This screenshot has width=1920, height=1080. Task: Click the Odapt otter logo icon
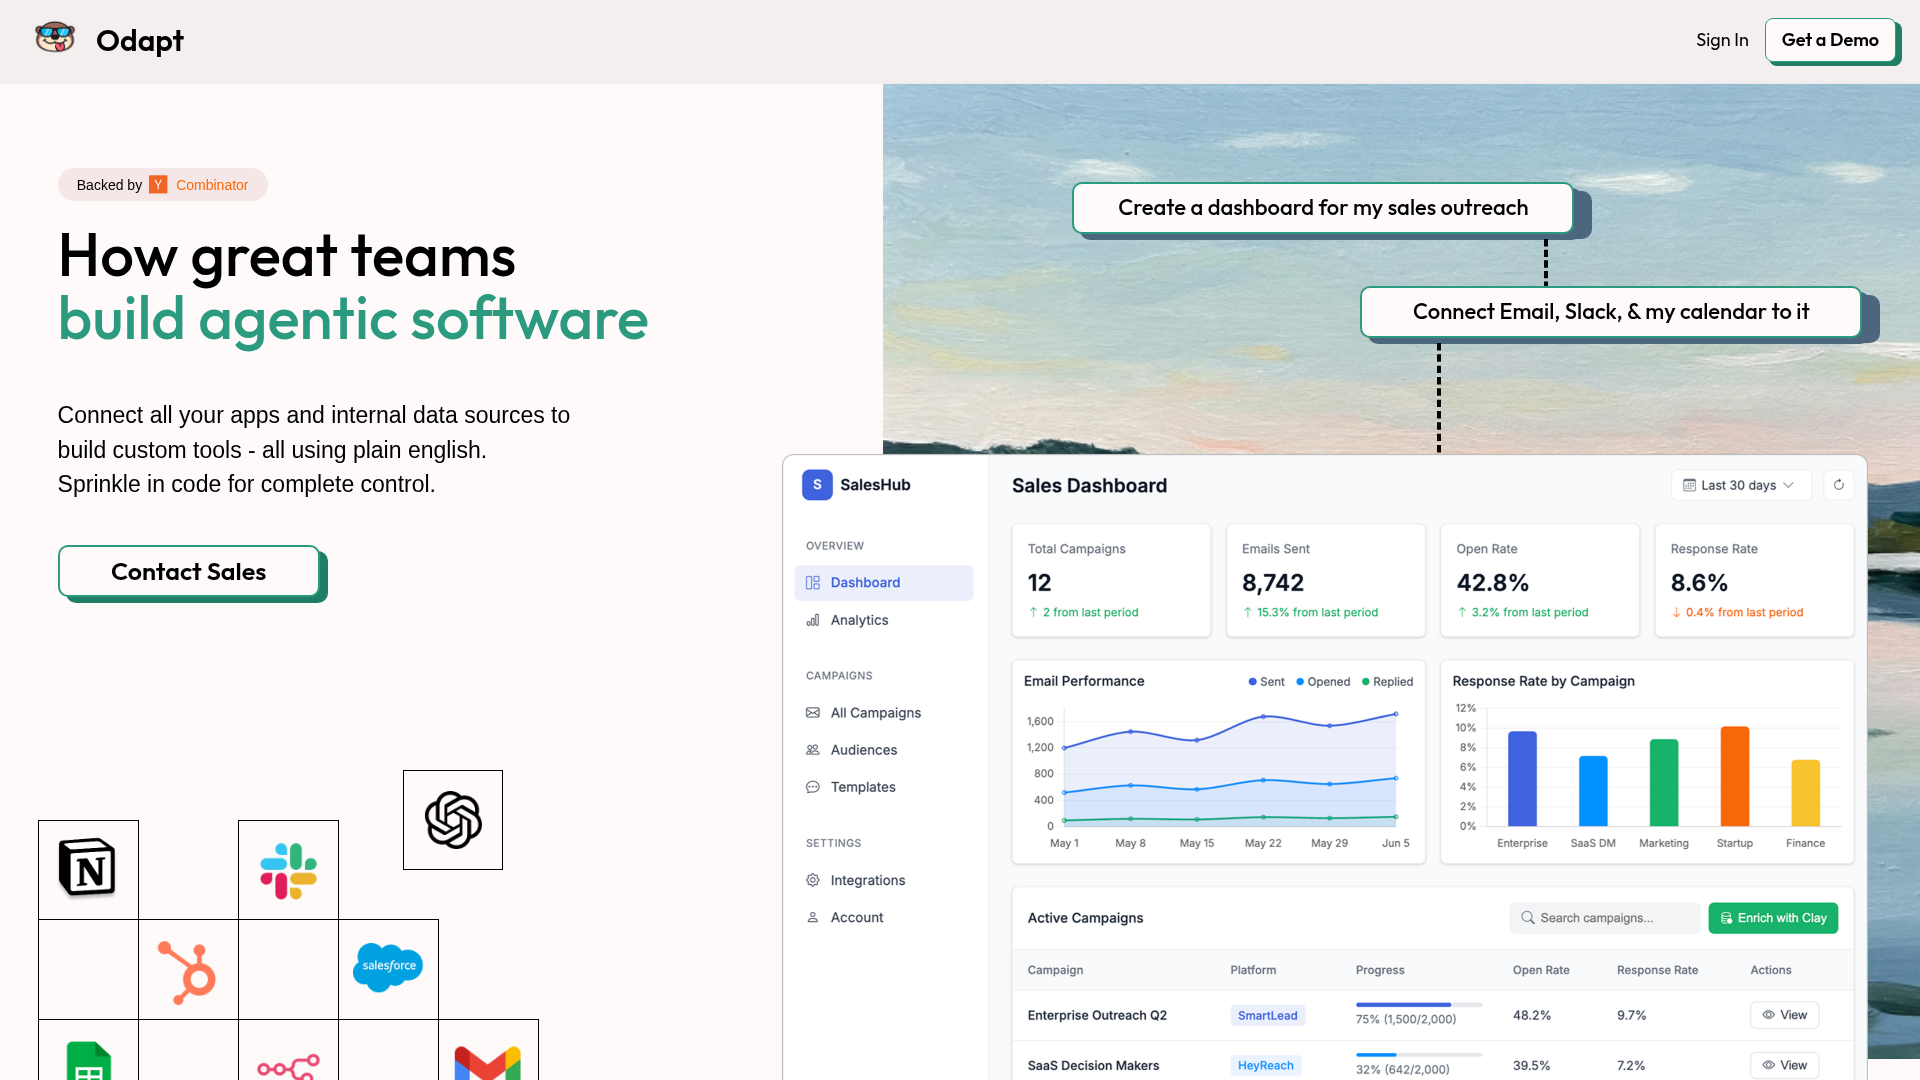tap(55, 38)
